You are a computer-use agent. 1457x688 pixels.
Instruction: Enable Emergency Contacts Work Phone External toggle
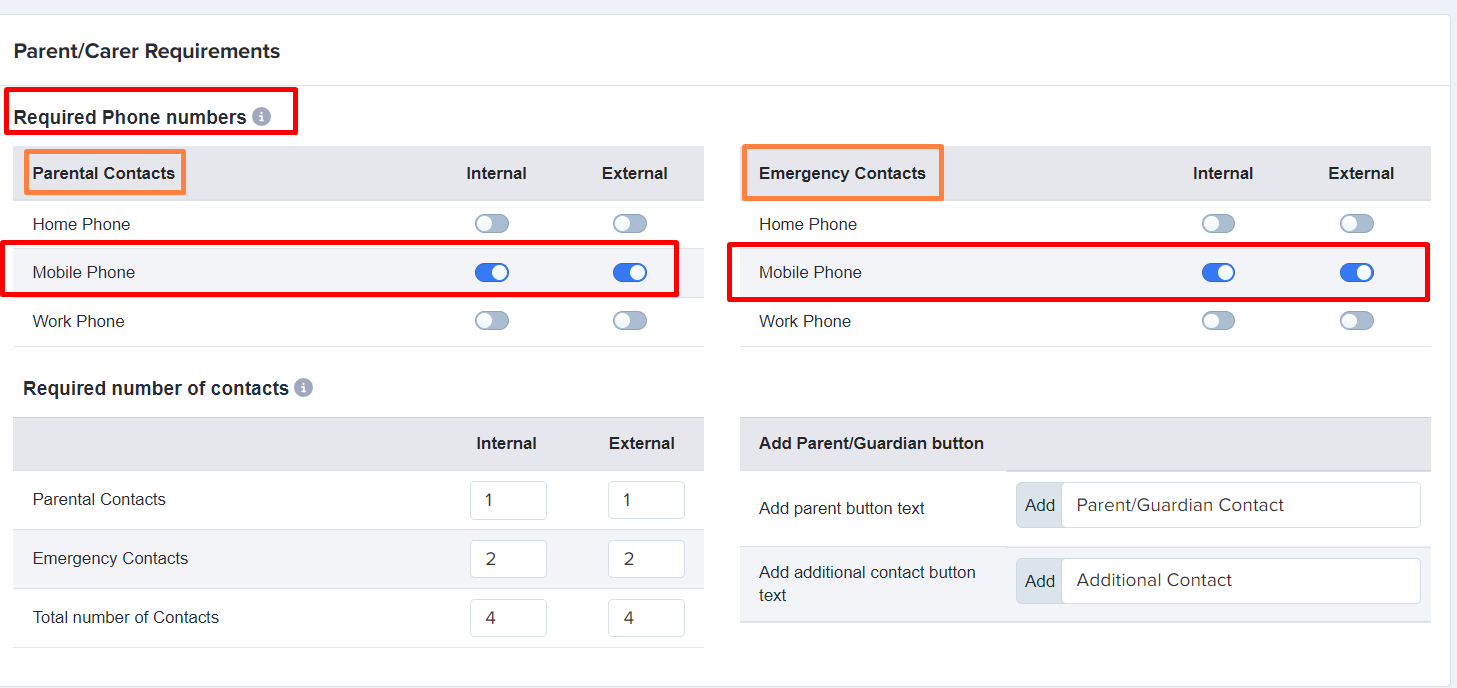(x=1357, y=321)
